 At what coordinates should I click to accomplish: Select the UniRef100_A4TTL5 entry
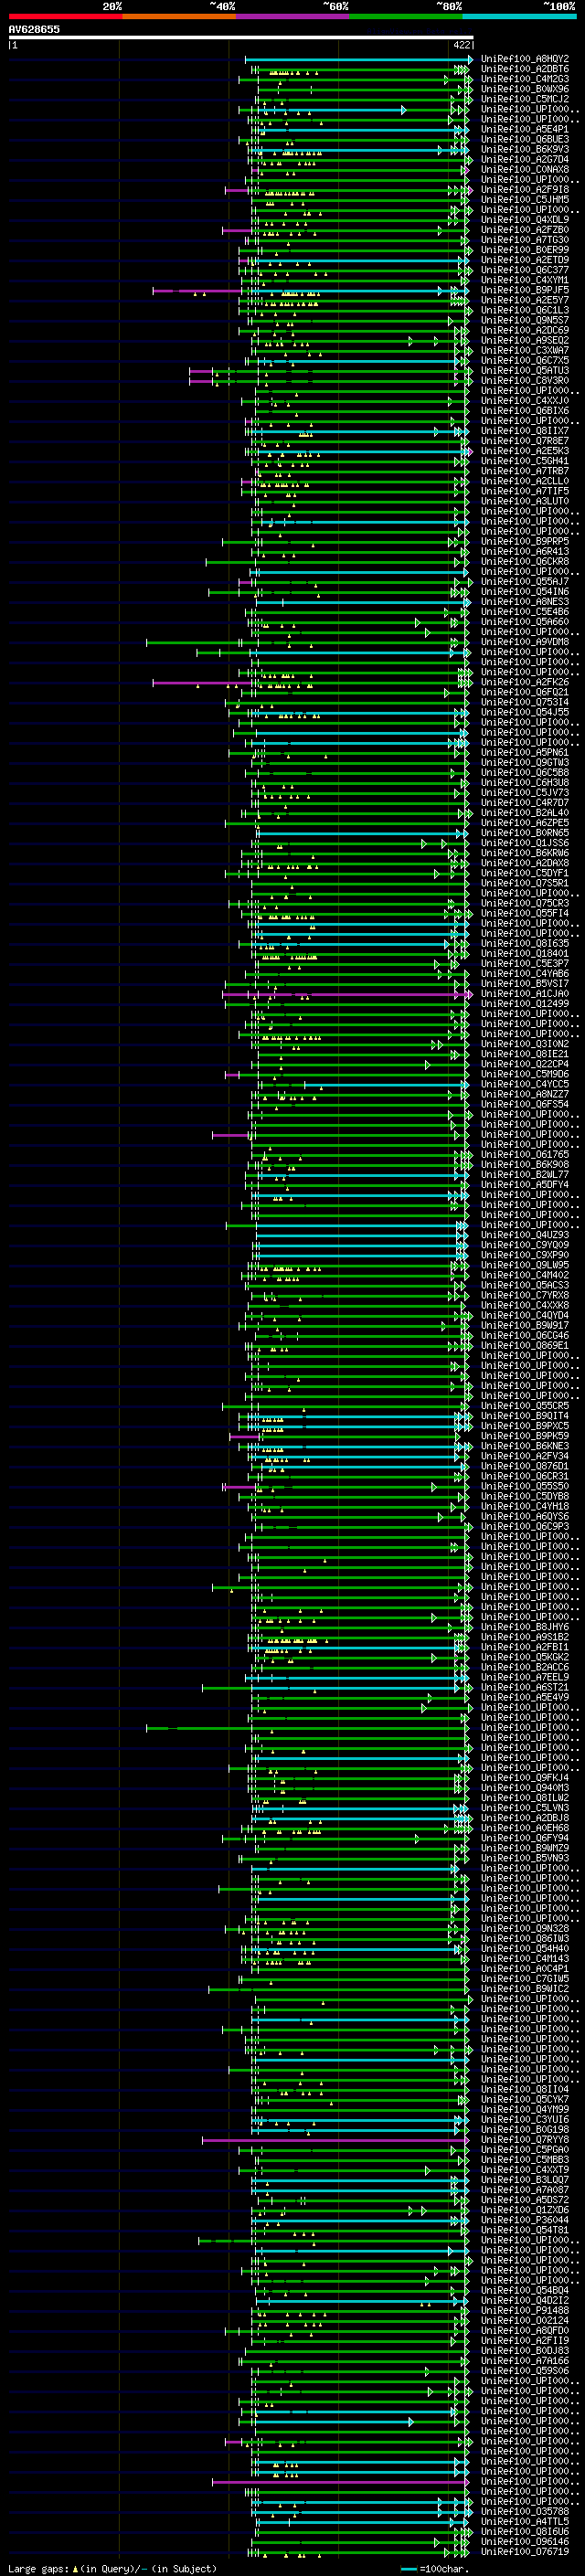pos(525,2521)
